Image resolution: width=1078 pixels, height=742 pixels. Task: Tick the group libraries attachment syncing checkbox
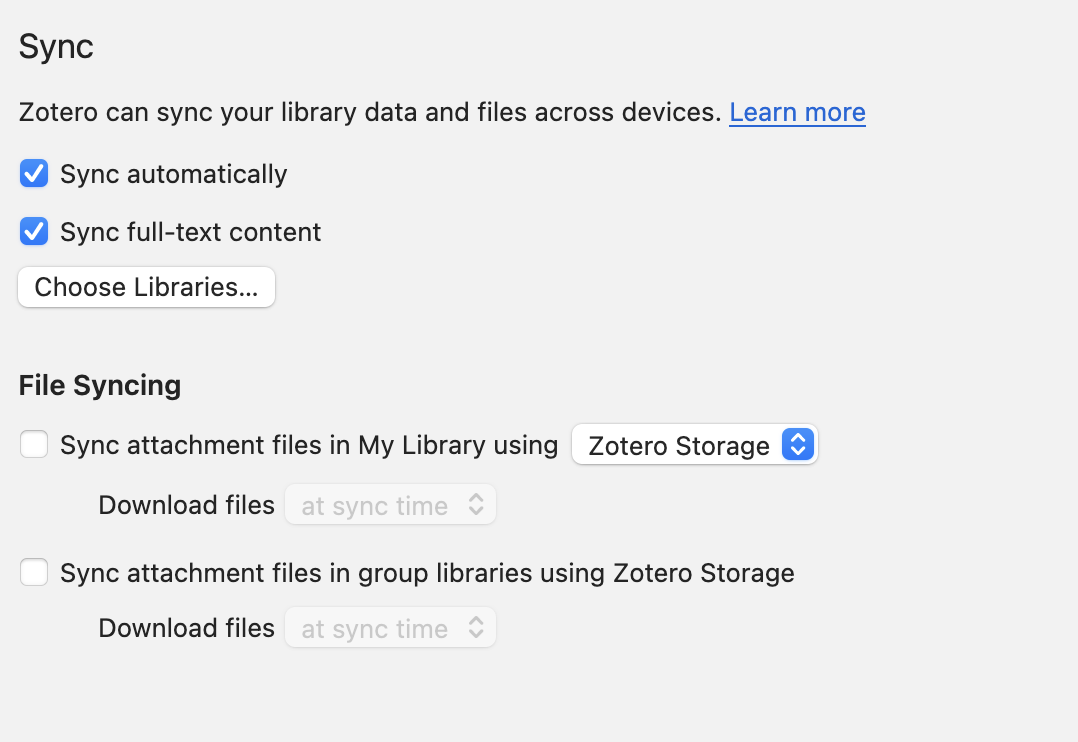pos(34,572)
